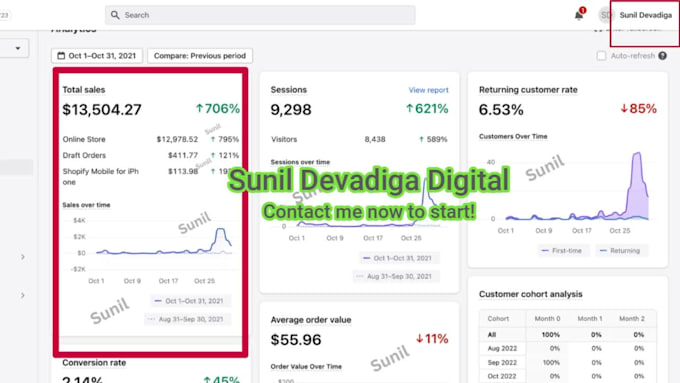This screenshot has width=680, height=383.
Task: Click the SD user avatar
Action: click(606, 15)
